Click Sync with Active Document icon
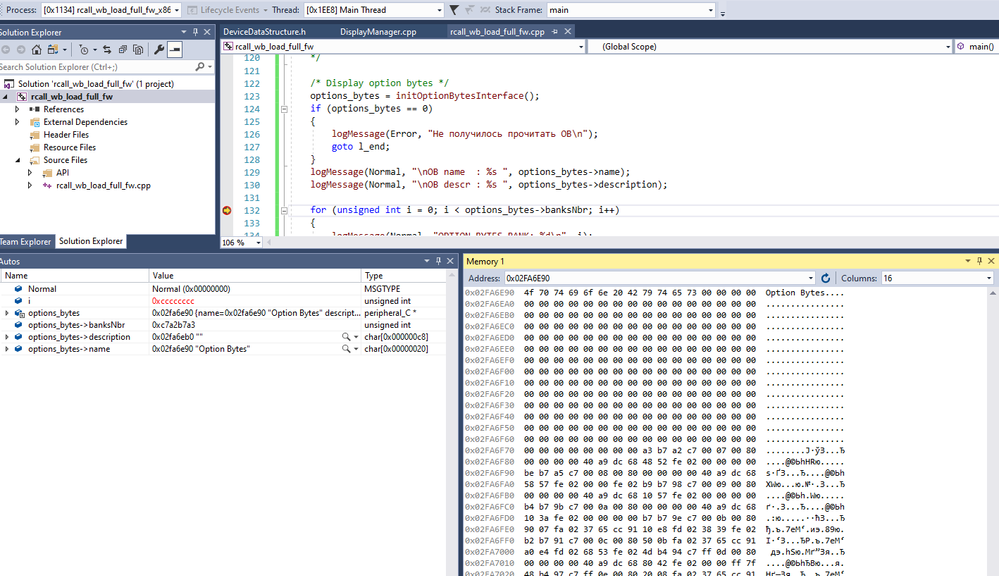 click(107, 49)
